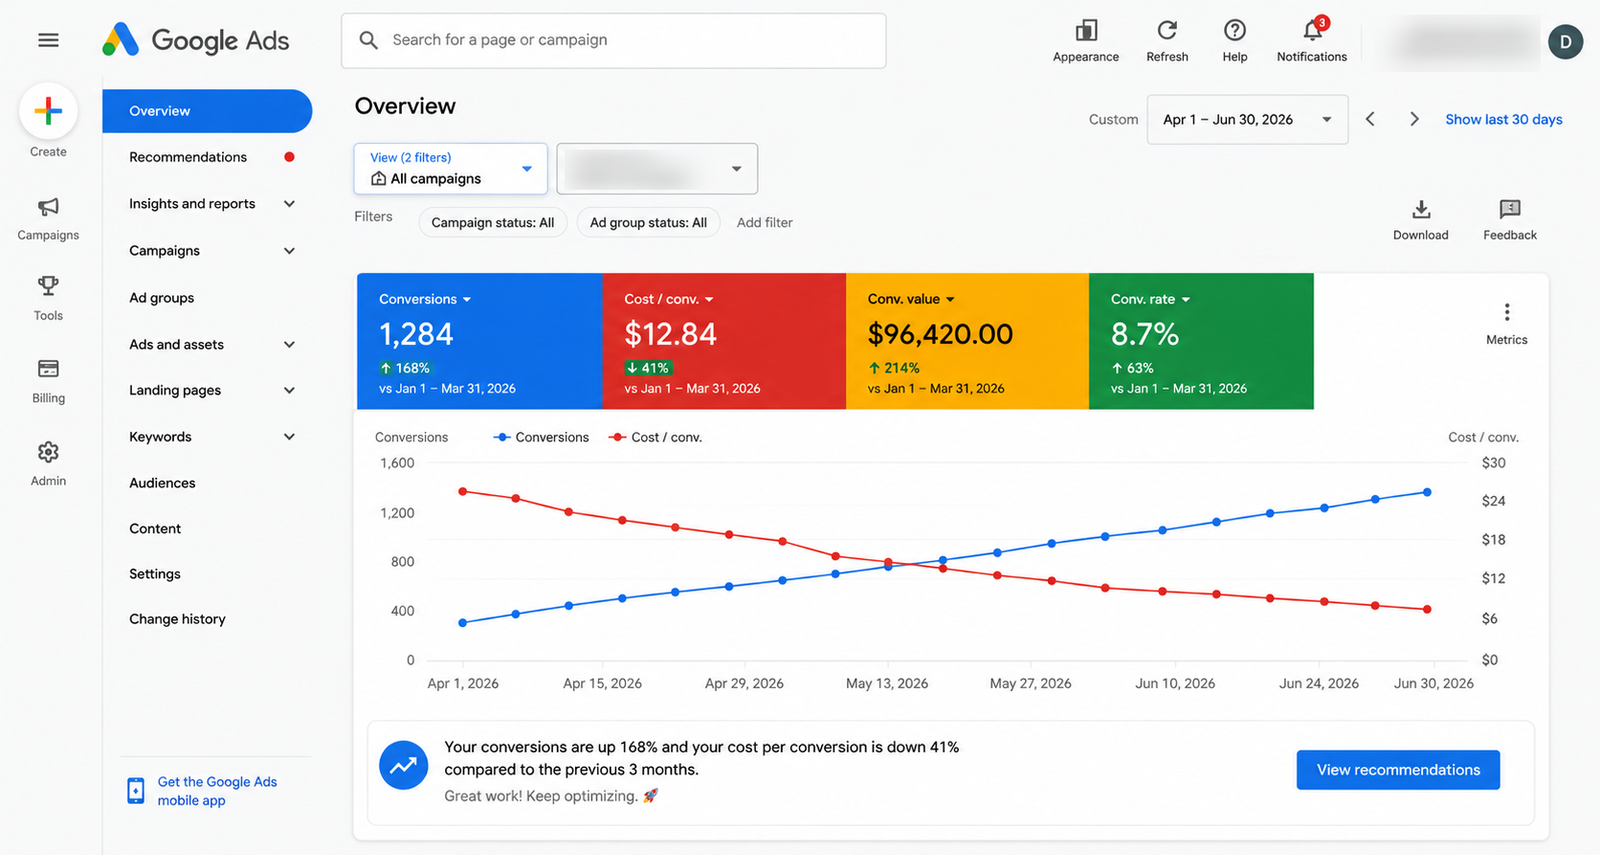
Task: Open the date range dropdown
Action: pos(1247,120)
